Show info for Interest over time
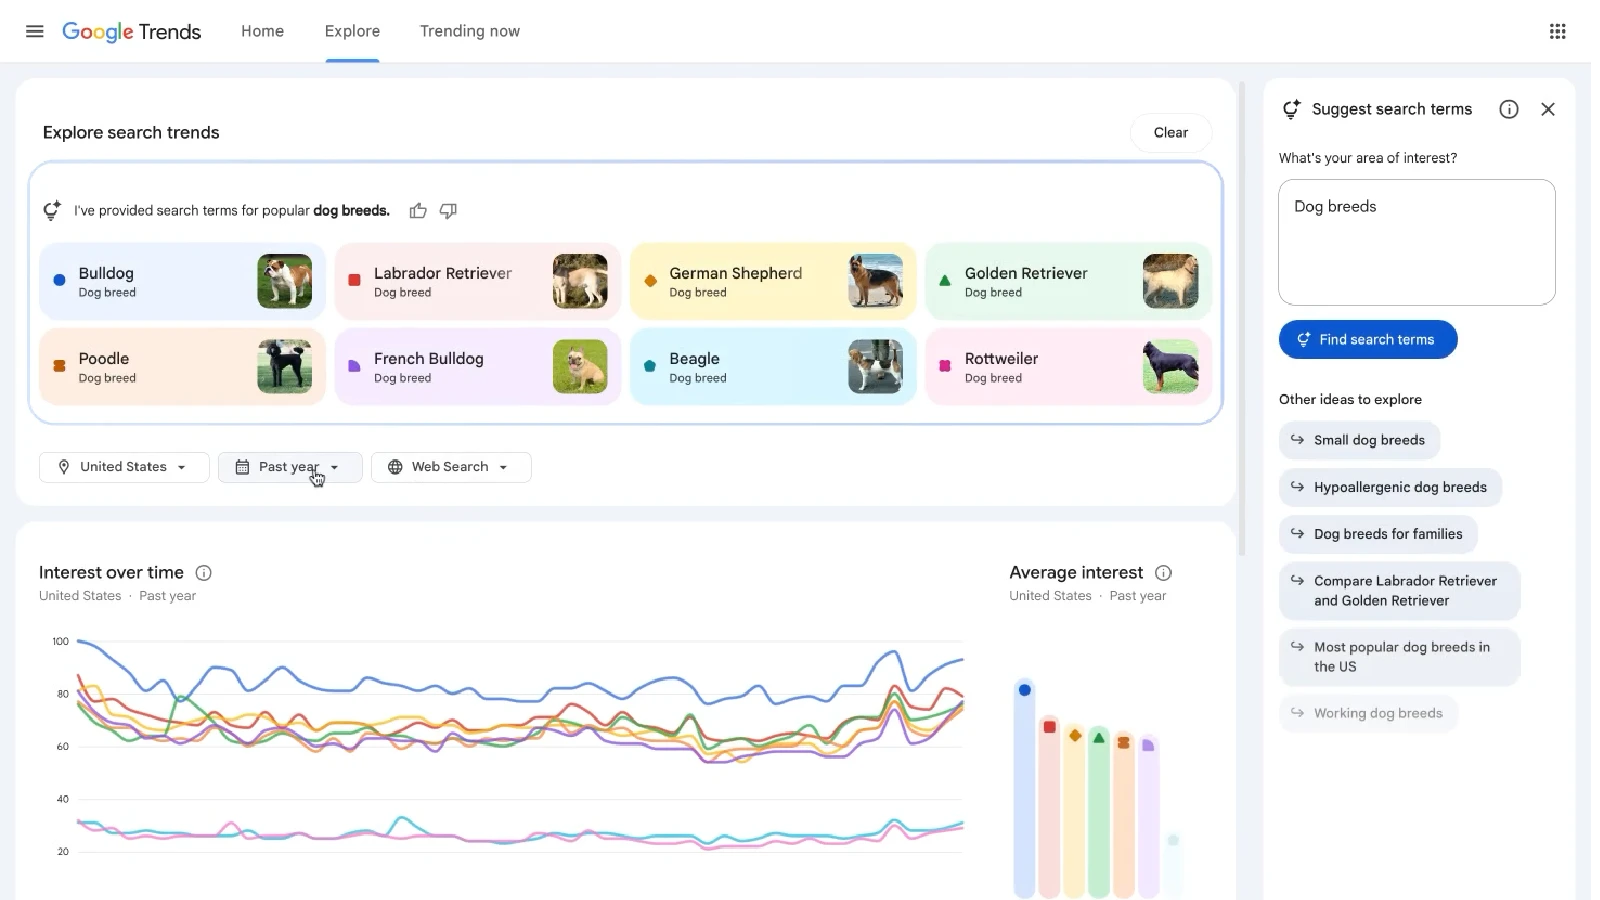The image size is (1600, 900). tap(203, 573)
